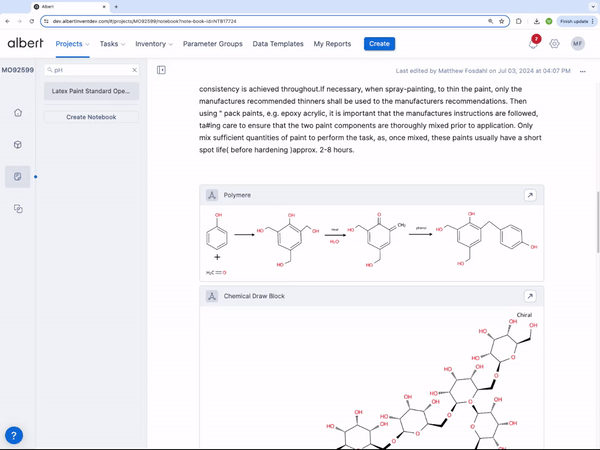The width and height of the screenshot is (600, 450).
Task: Expand the browser tab search chevron
Action: pyautogui.click(x=593, y=7)
